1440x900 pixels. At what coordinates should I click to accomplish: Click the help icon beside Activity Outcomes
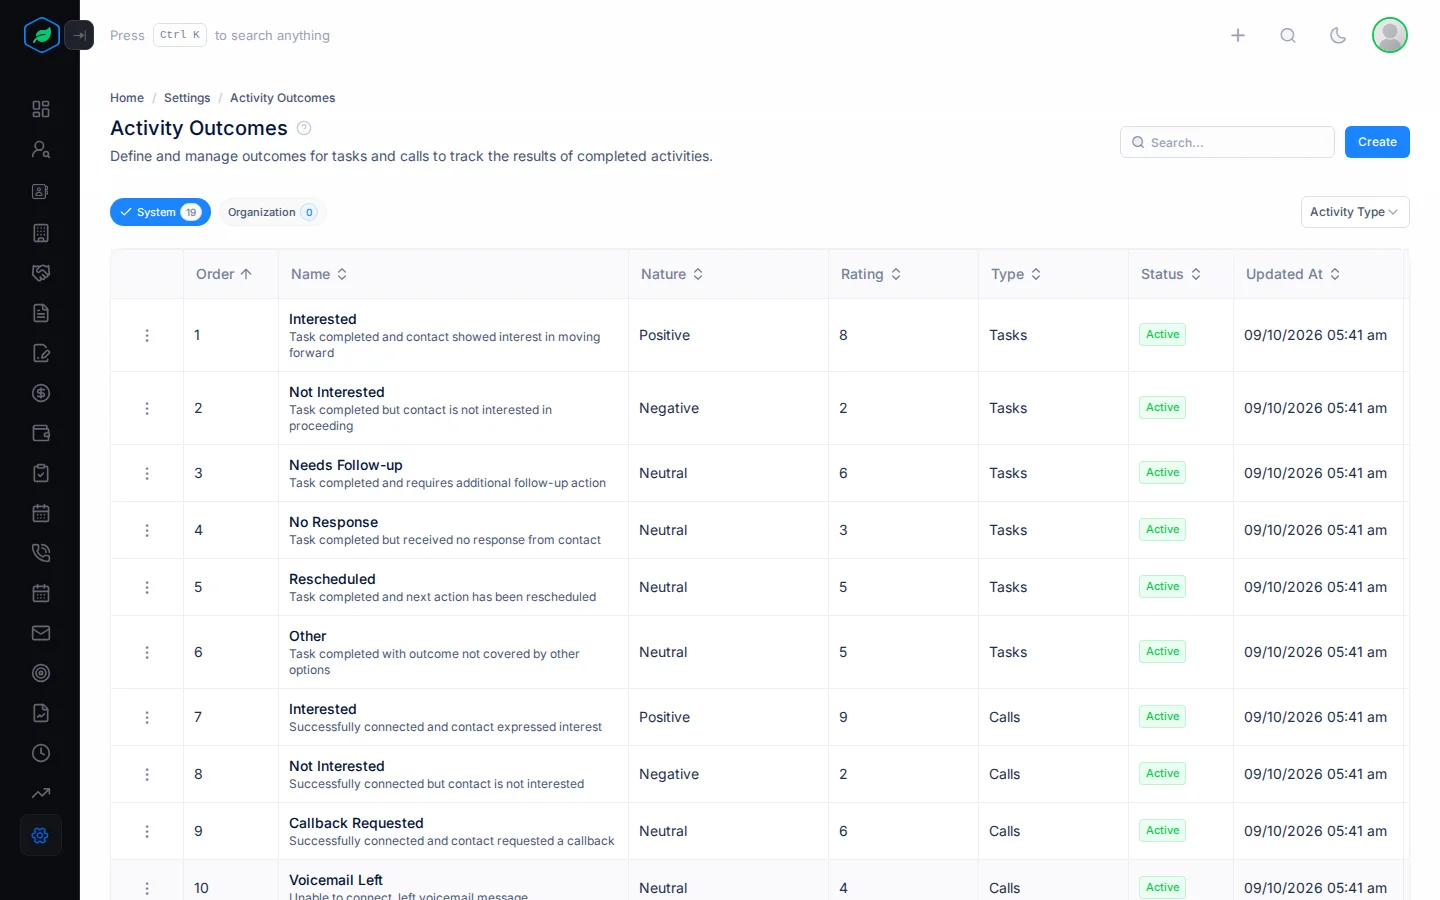click(x=304, y=128)
